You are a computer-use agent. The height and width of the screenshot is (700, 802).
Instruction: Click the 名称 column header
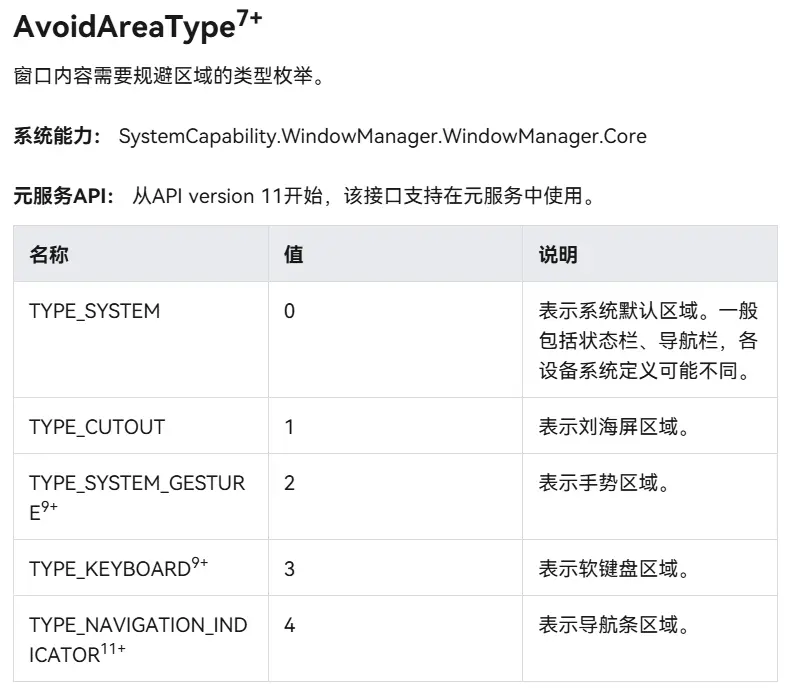click(49, 255)
